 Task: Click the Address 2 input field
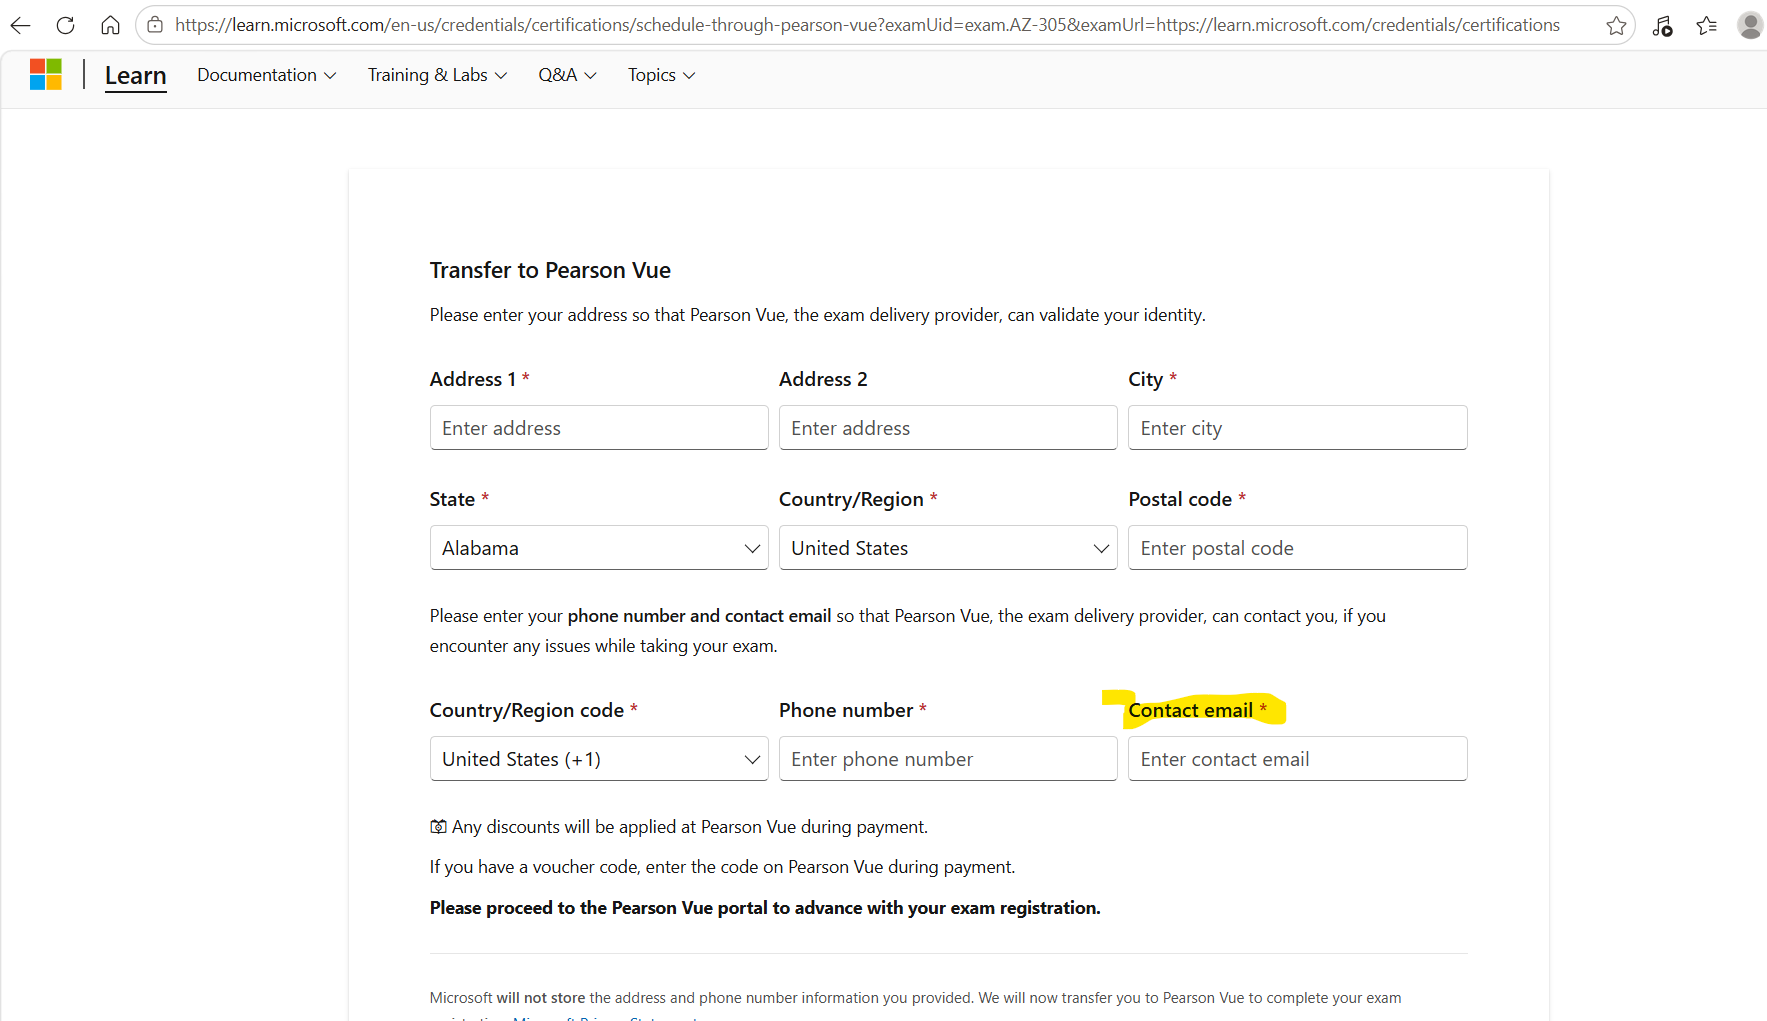[948, 428]
